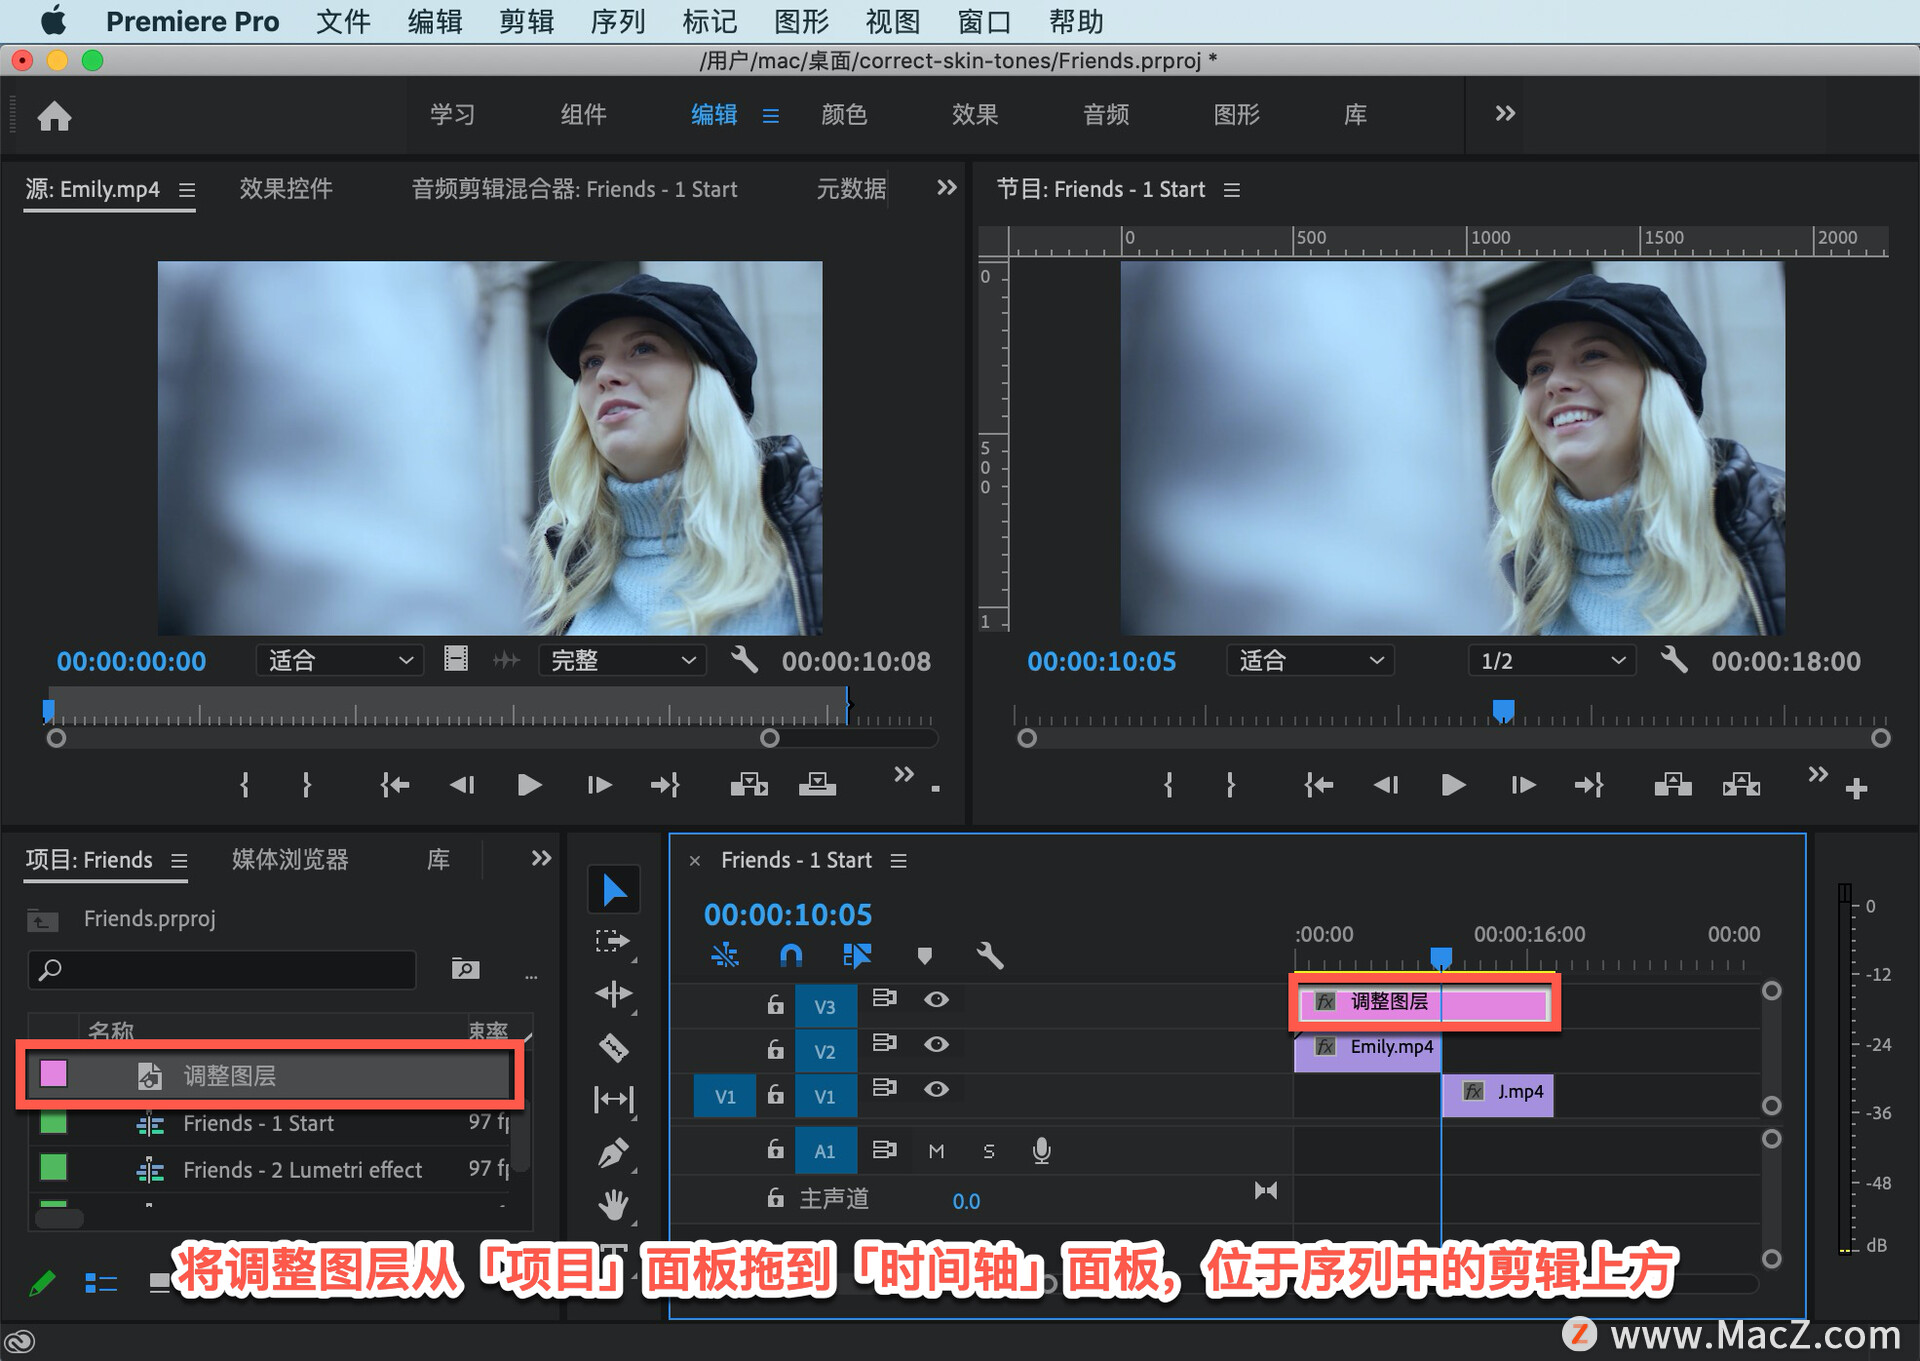Image resolution: width=1920 pixels, height=1361 pixels.
Task: Expand workspace overflow chevrons
Action: pyautogui.click(x=1504, y=114)
